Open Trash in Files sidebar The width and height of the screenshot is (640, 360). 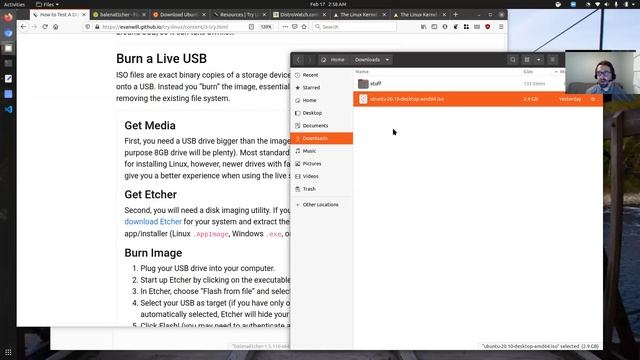point(322,189)
